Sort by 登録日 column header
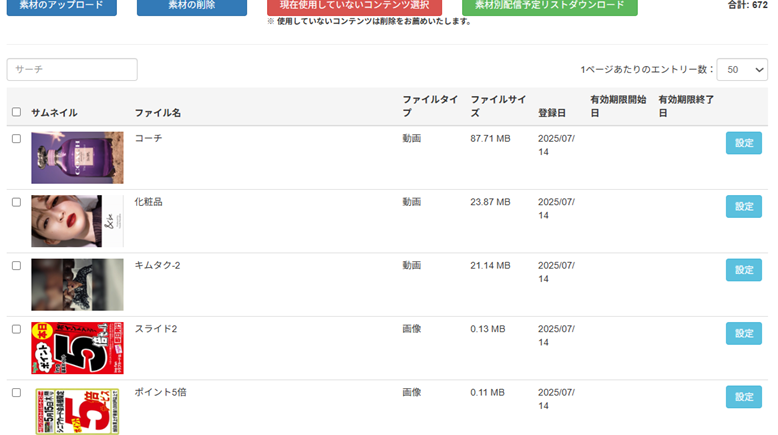 (x=552, y=113)
